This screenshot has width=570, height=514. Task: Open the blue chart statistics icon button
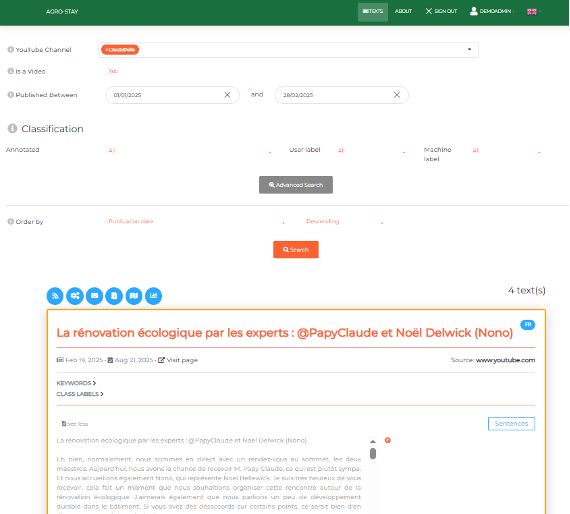pos(153,296)
